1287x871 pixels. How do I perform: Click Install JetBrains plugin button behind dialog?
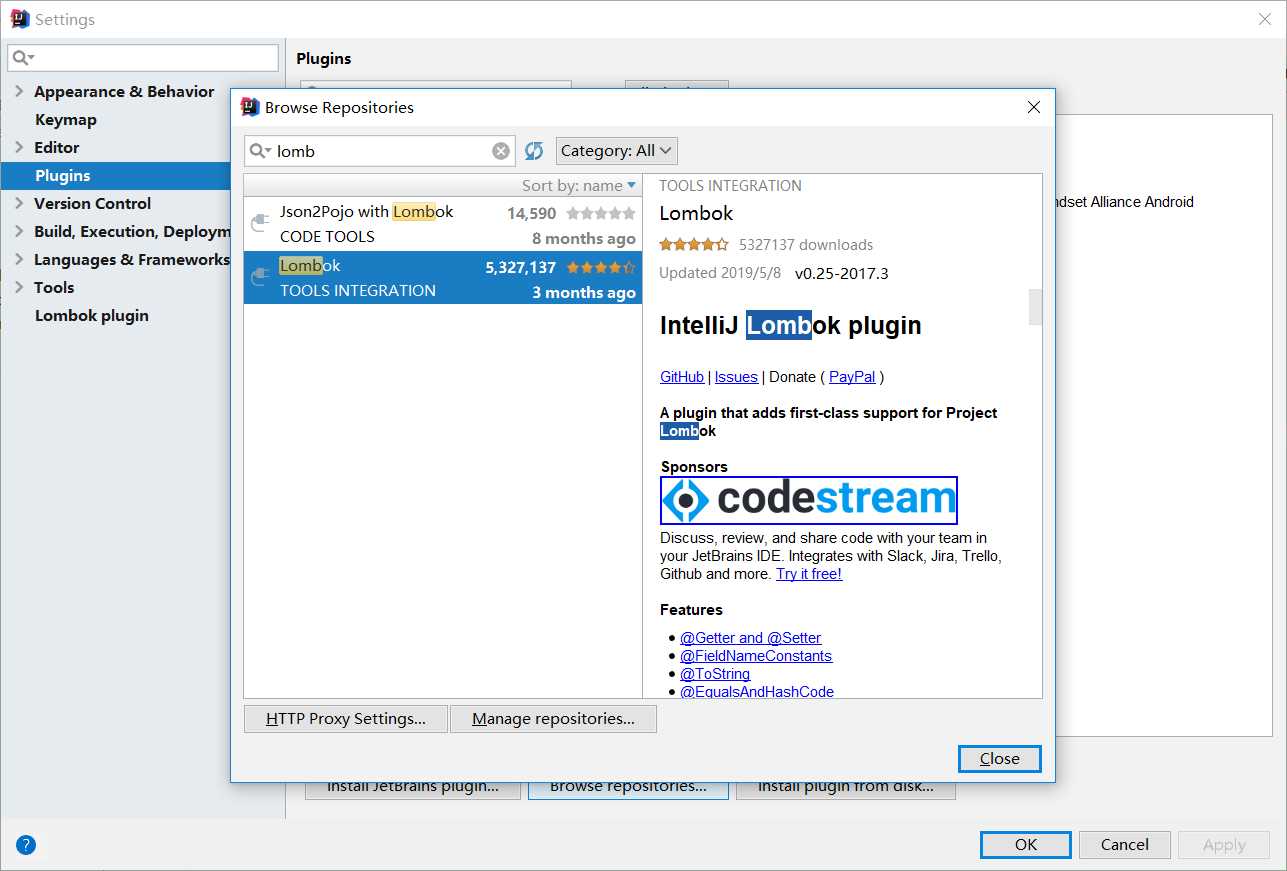[413, 789]
